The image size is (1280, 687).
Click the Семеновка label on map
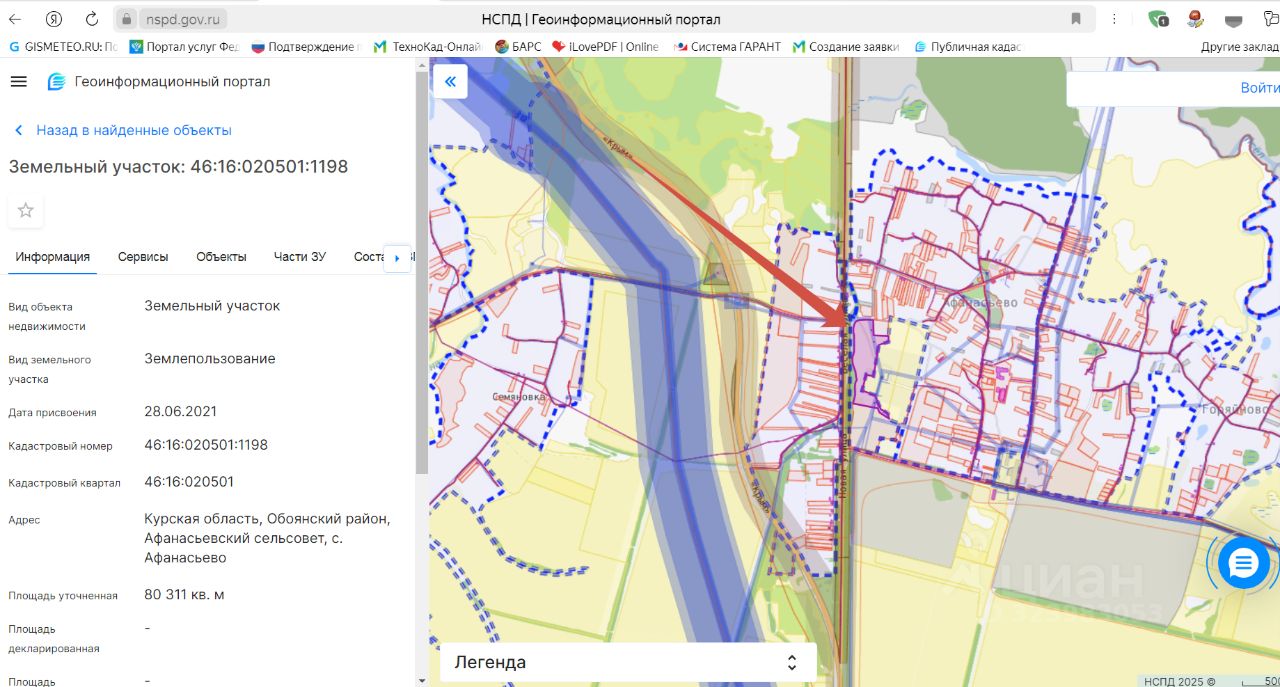pos(517,397)
